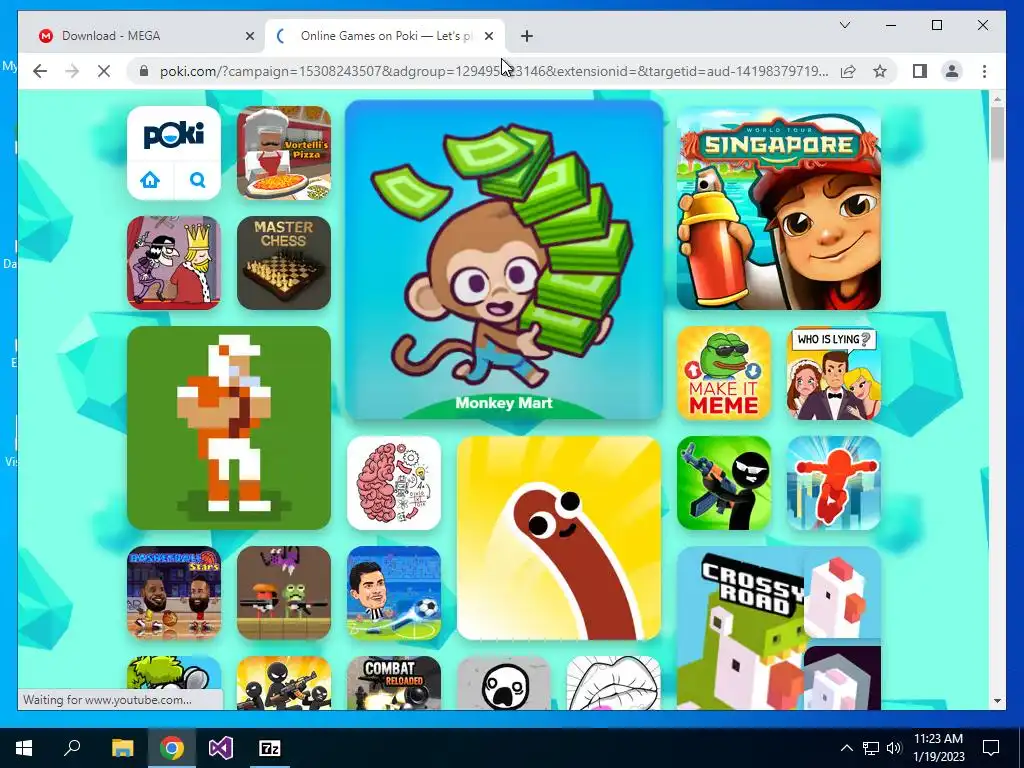Viewport: 1024px width, 768px height.
Task: Open a new browser tab
Action: 527,37
